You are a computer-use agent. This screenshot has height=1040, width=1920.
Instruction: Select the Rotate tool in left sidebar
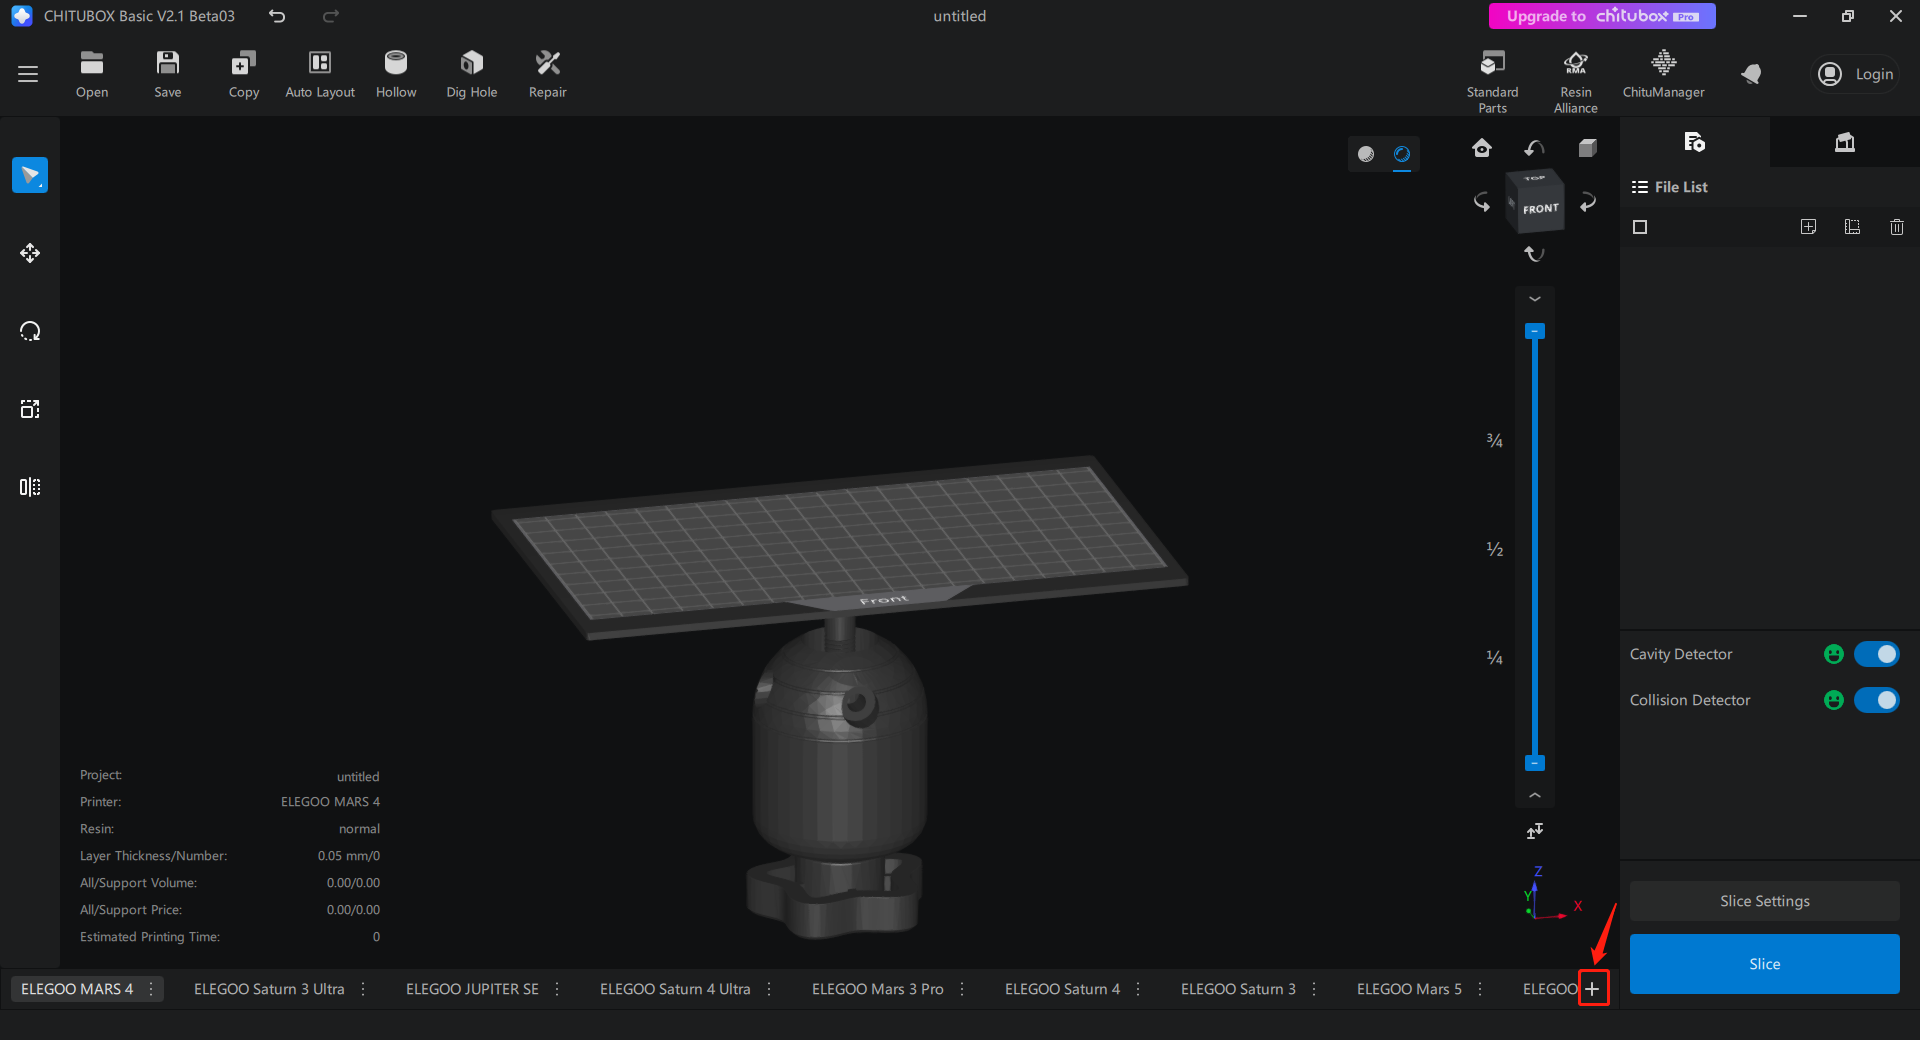coord(30,331)
